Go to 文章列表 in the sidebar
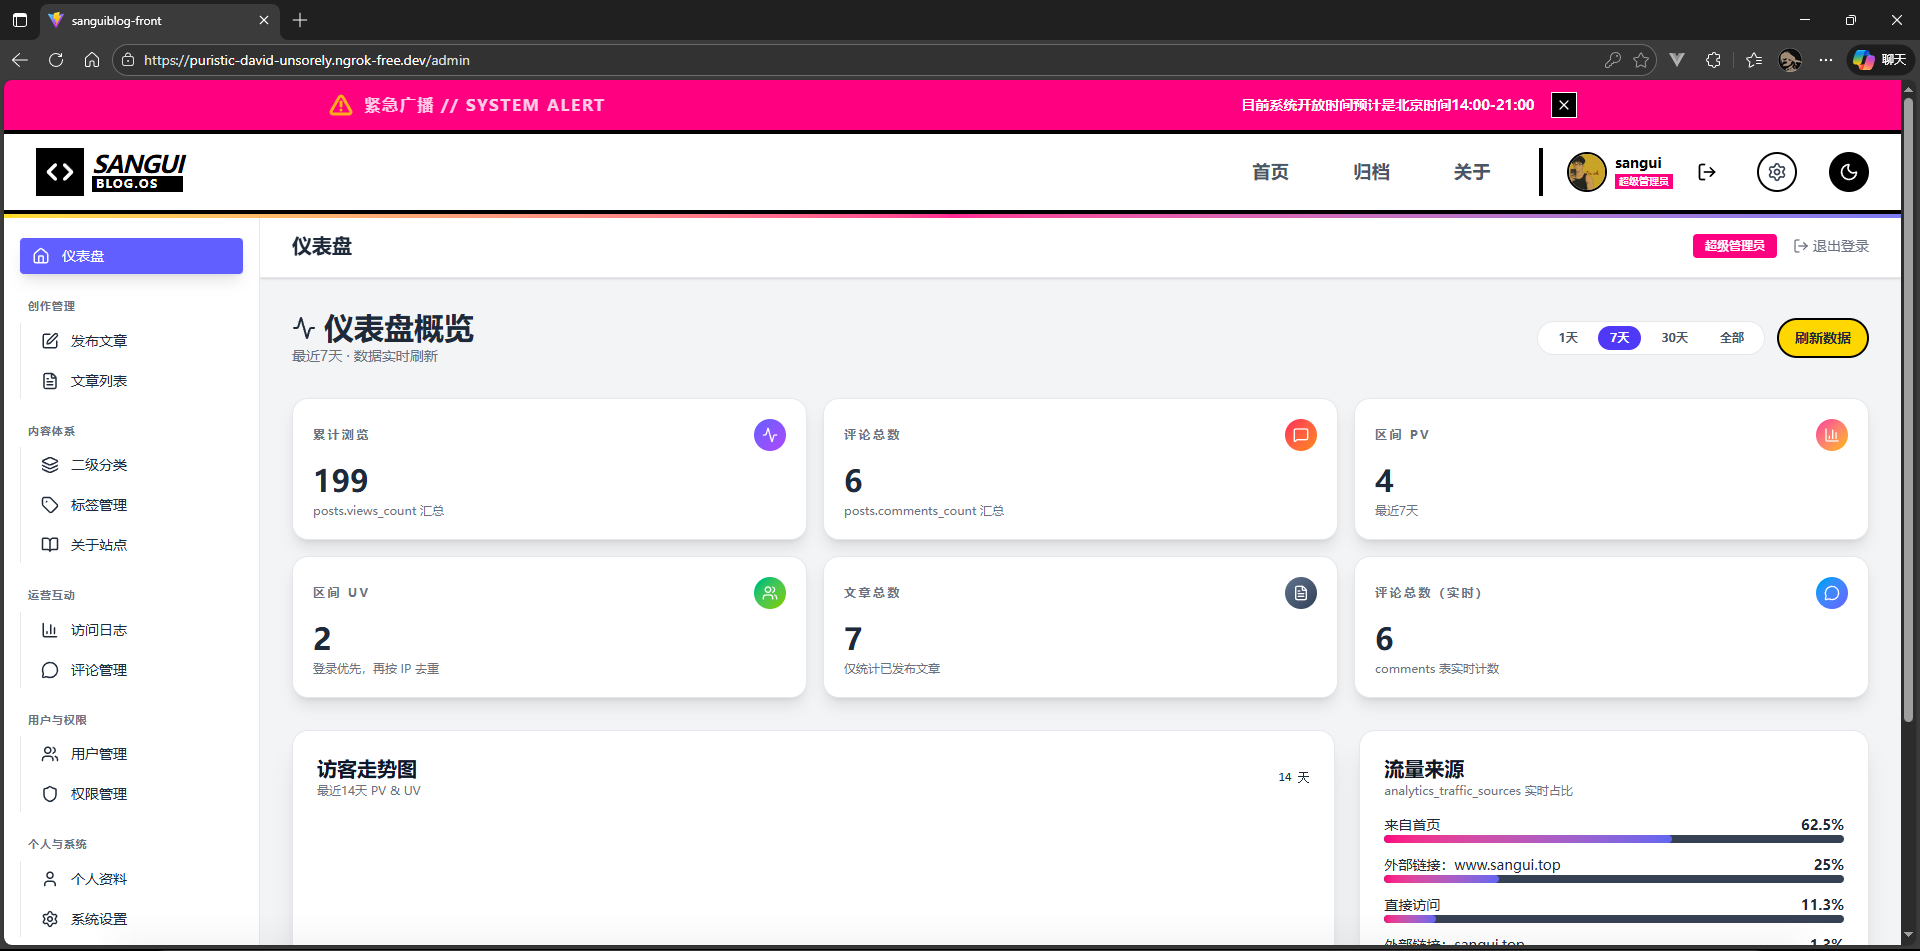This screenshot has width=1920, height=951. 98,381
